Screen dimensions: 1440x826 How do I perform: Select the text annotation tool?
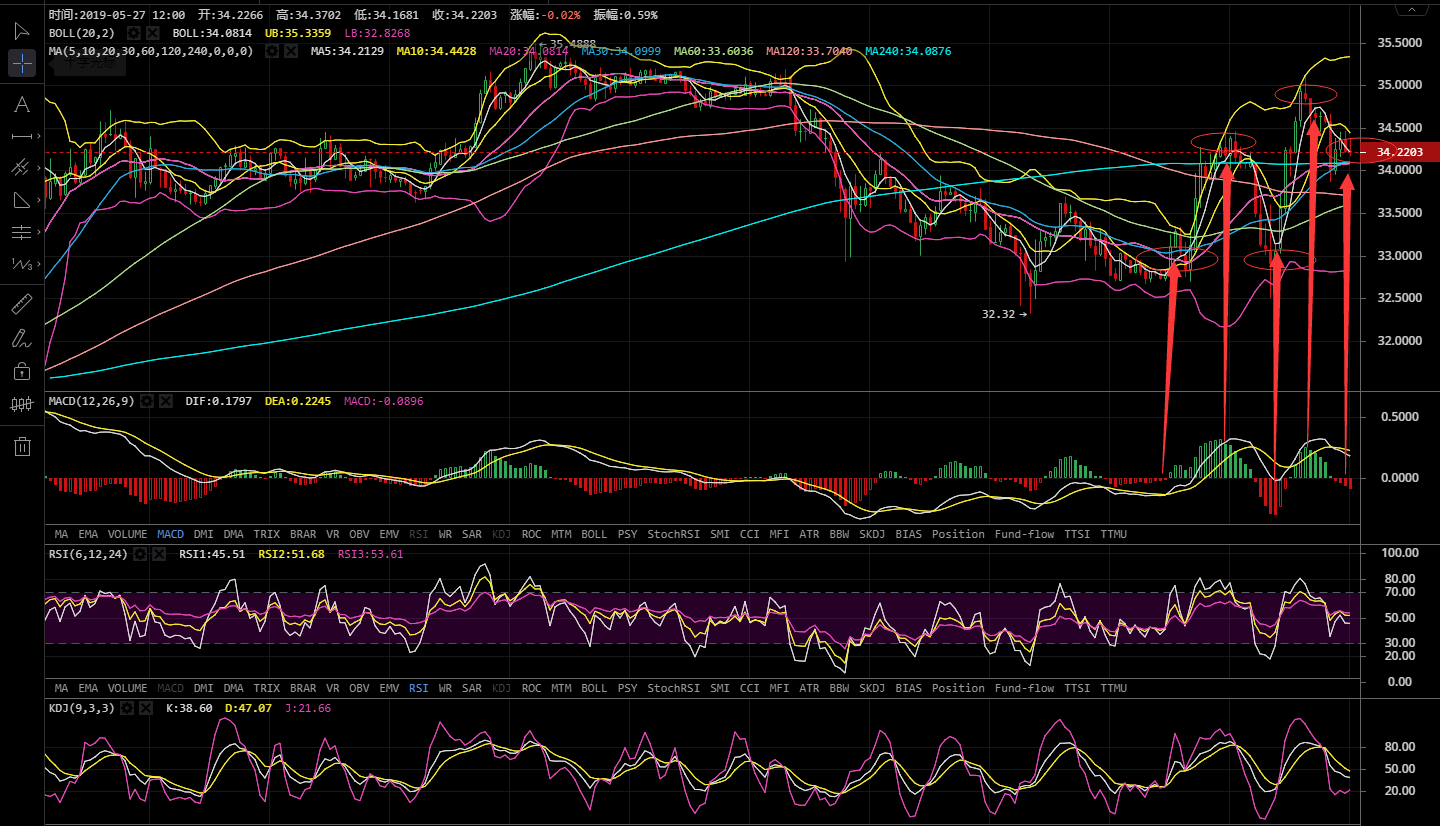[22, 104]
